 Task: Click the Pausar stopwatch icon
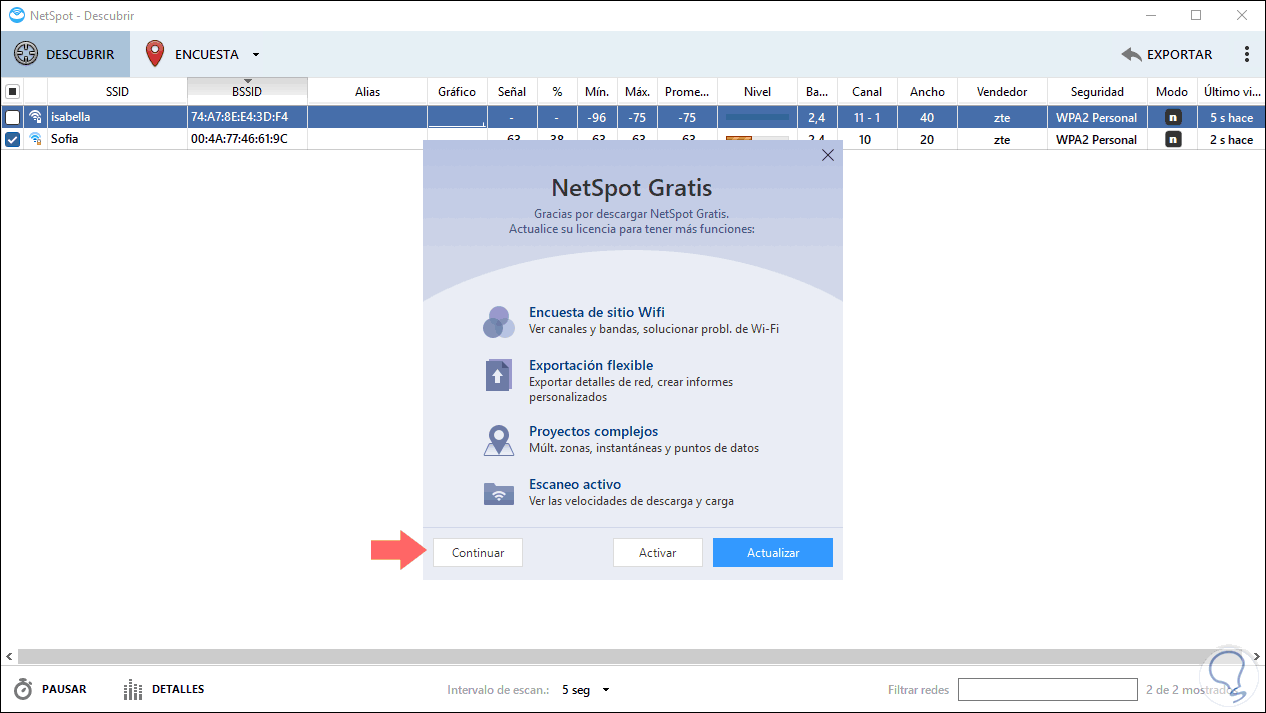point(24,690)
